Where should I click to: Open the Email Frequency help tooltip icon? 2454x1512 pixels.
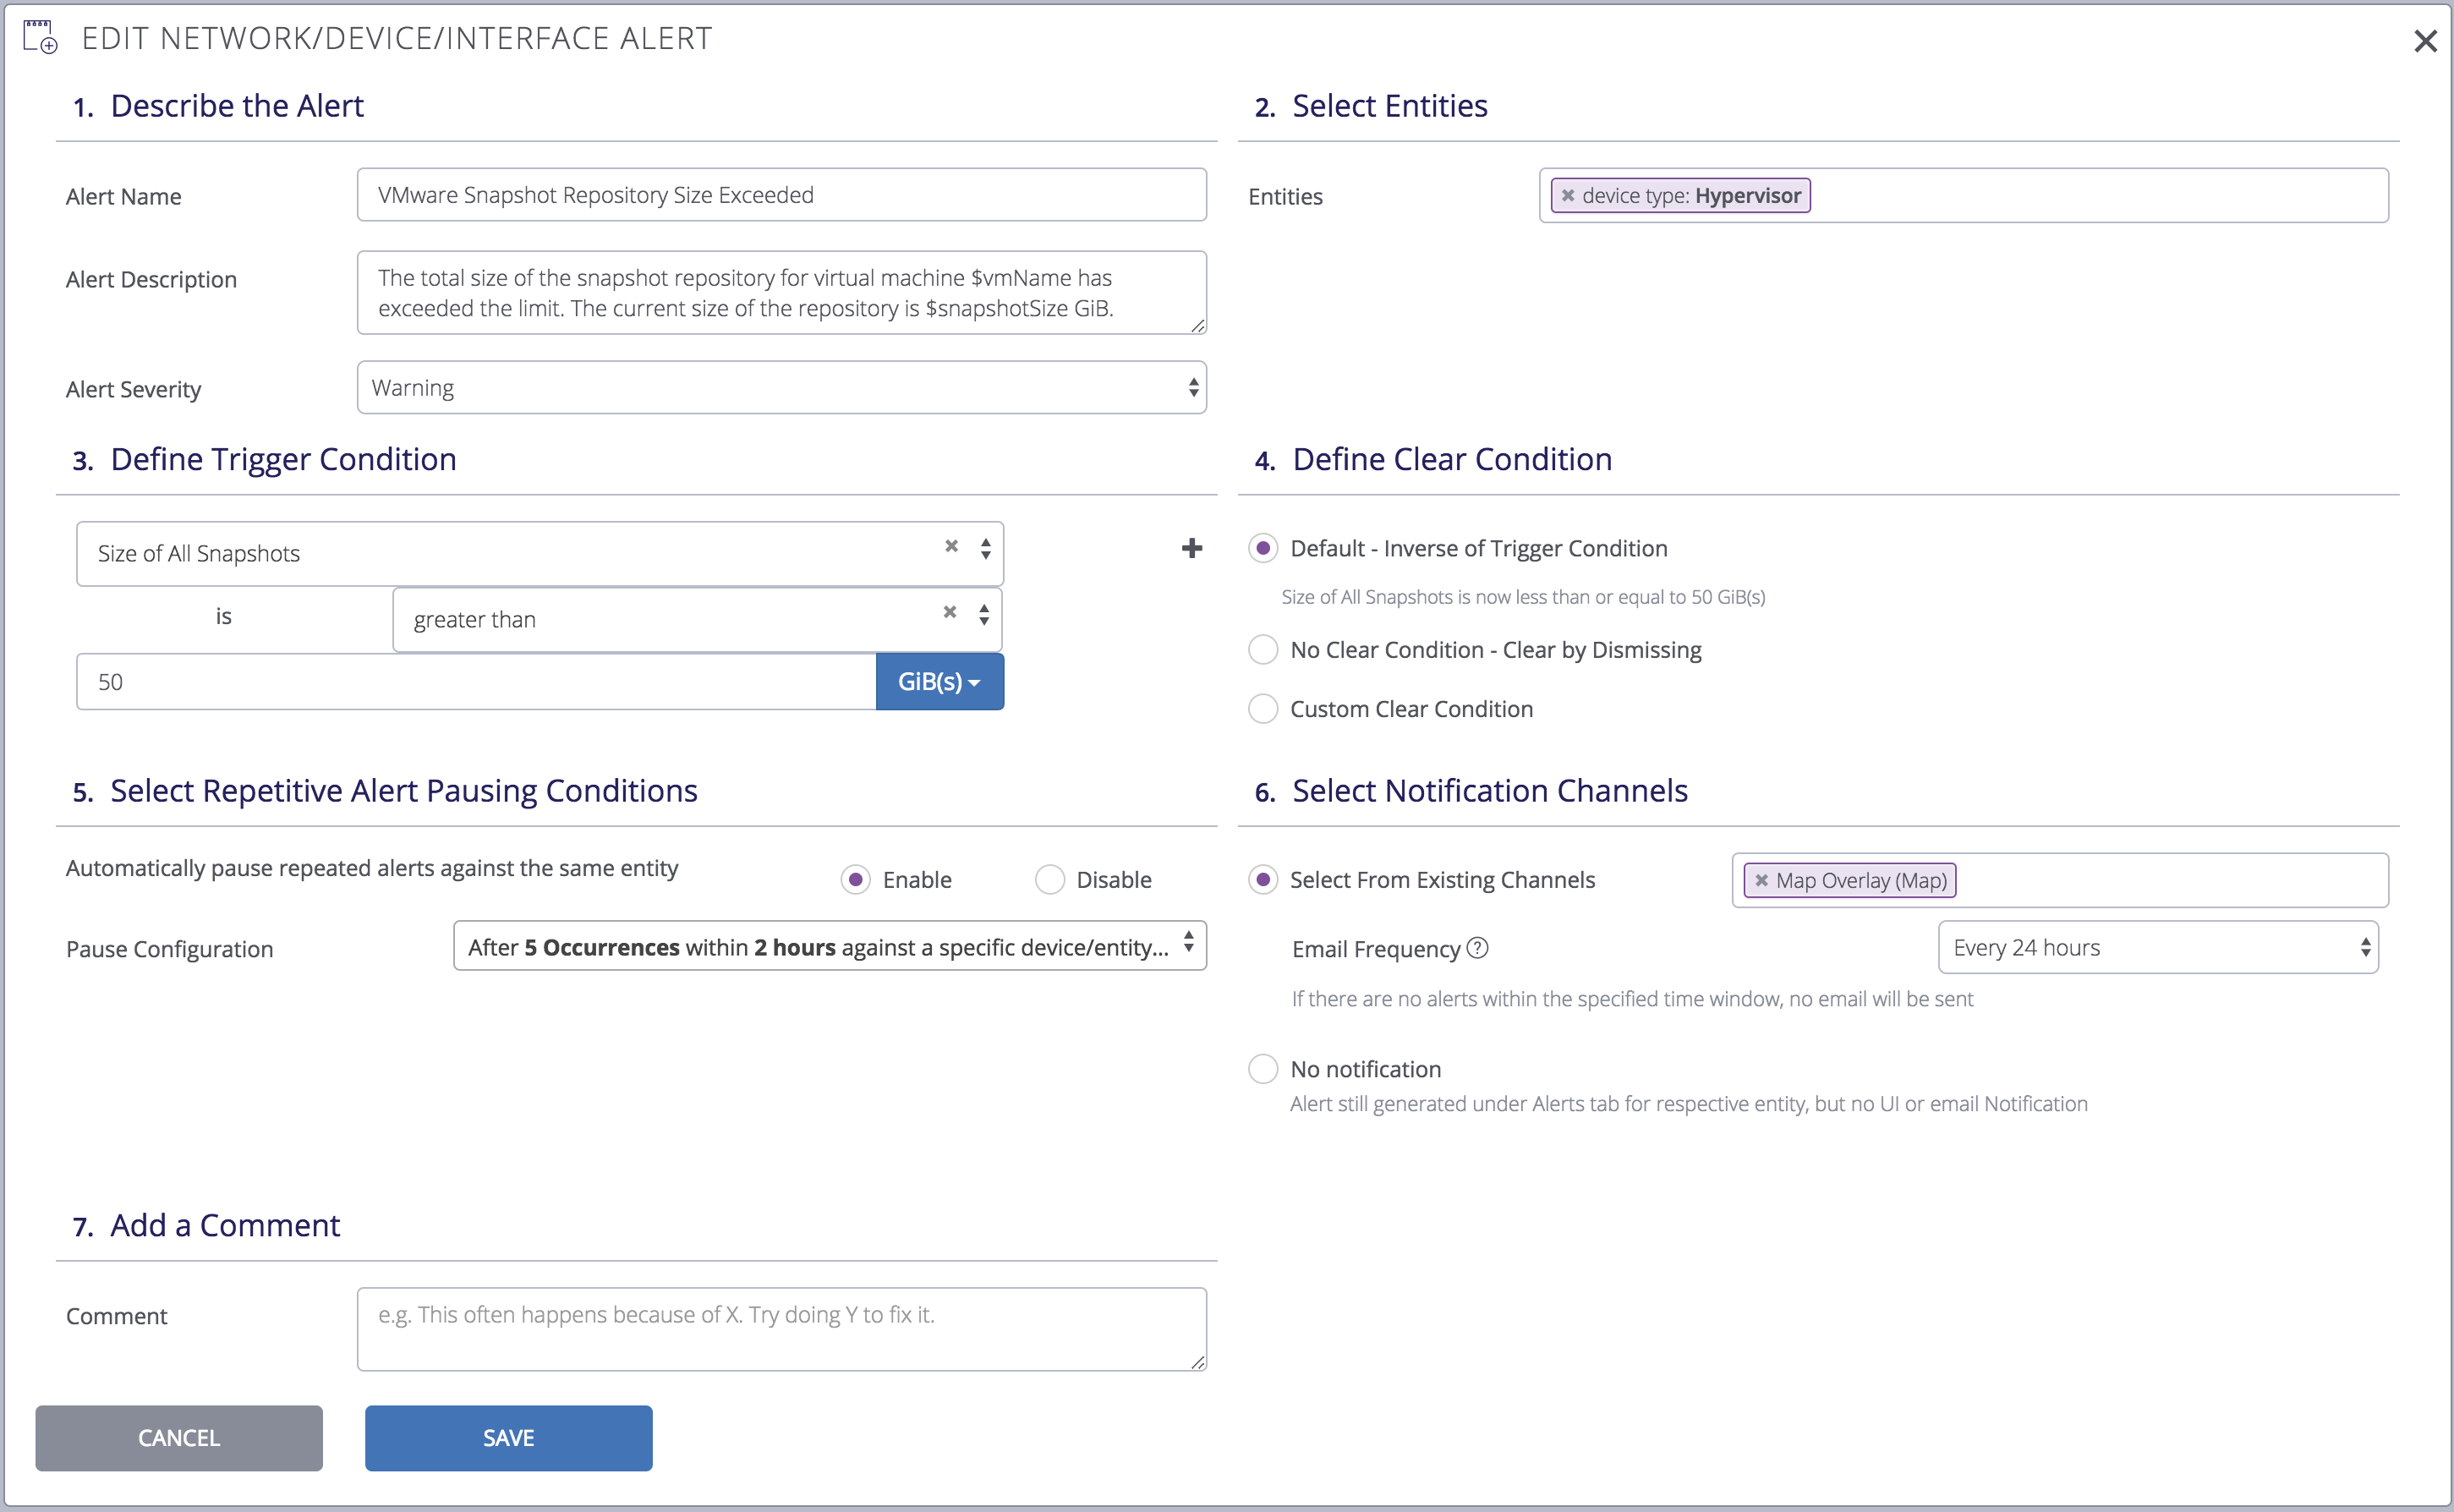pos(1477,948)
